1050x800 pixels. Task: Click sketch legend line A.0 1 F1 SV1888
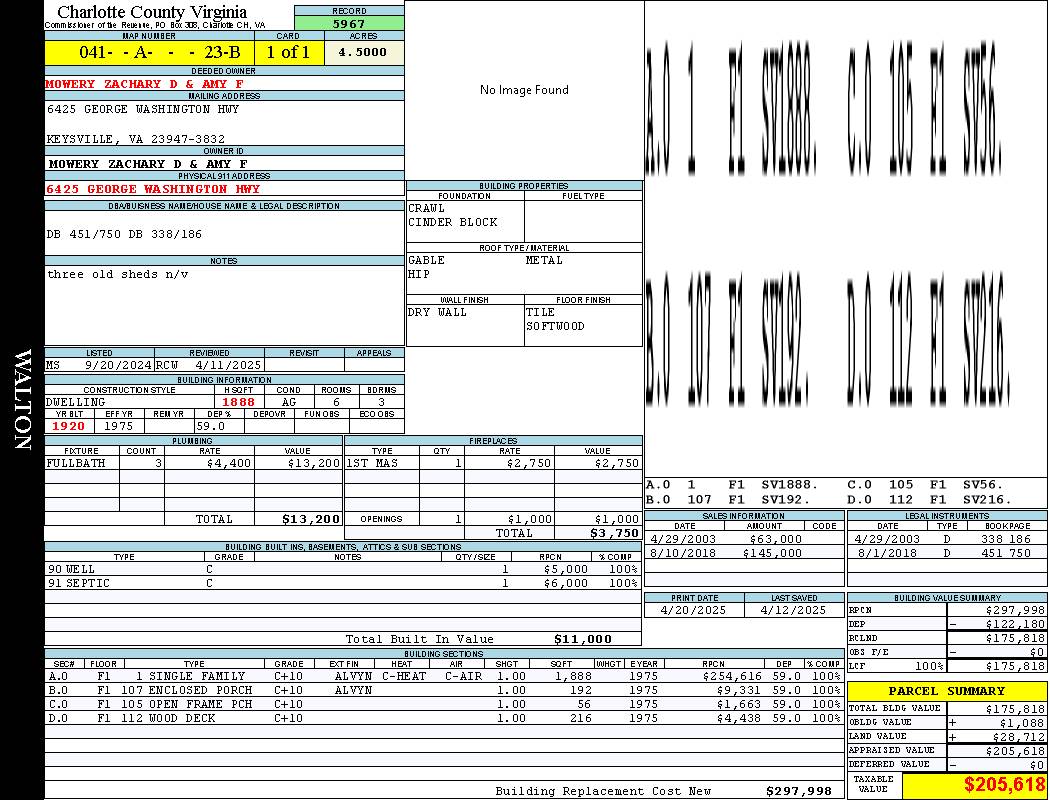pyautogui.click(x=732, y=485)
